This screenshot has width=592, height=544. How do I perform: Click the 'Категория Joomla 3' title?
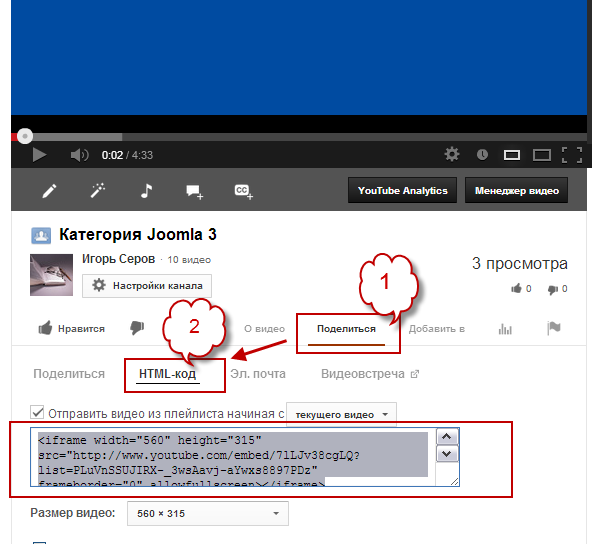point(138,235)
